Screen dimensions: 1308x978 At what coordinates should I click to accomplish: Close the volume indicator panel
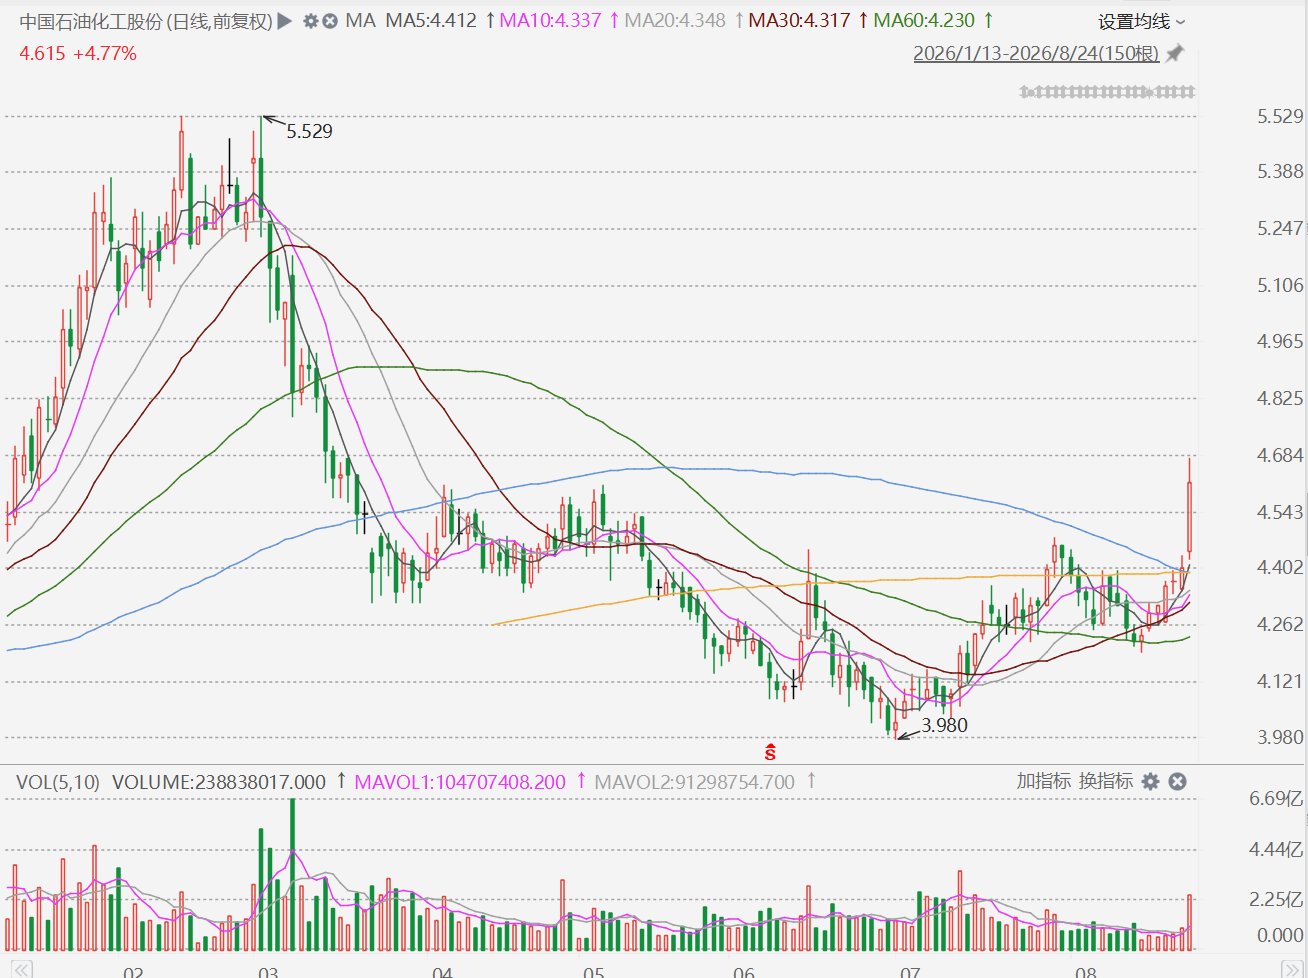tap(1177, 781)
